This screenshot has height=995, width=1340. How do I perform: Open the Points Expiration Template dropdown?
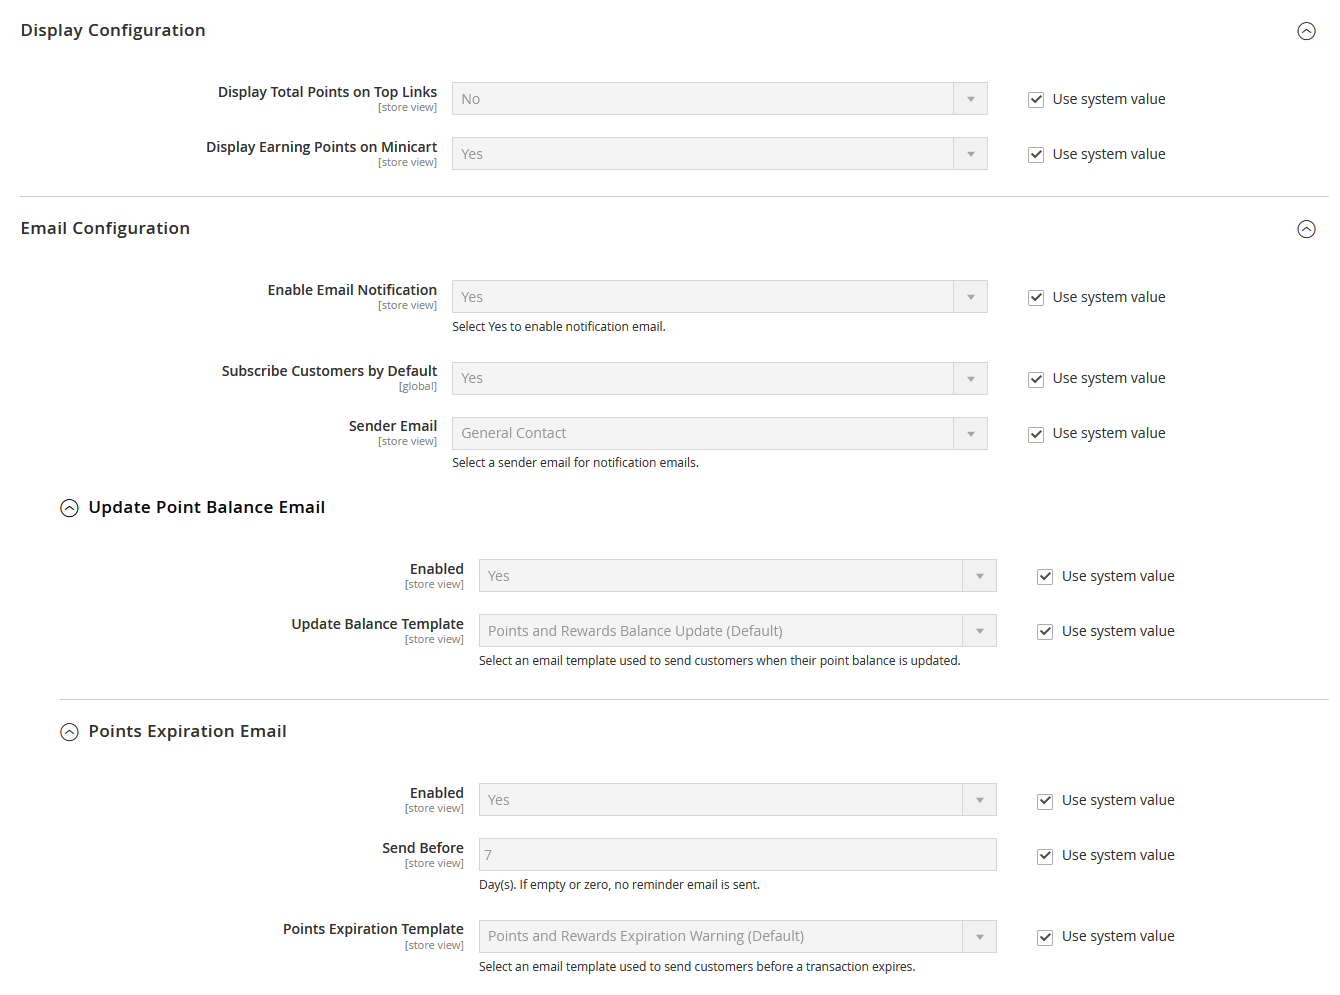pos(737,936)
